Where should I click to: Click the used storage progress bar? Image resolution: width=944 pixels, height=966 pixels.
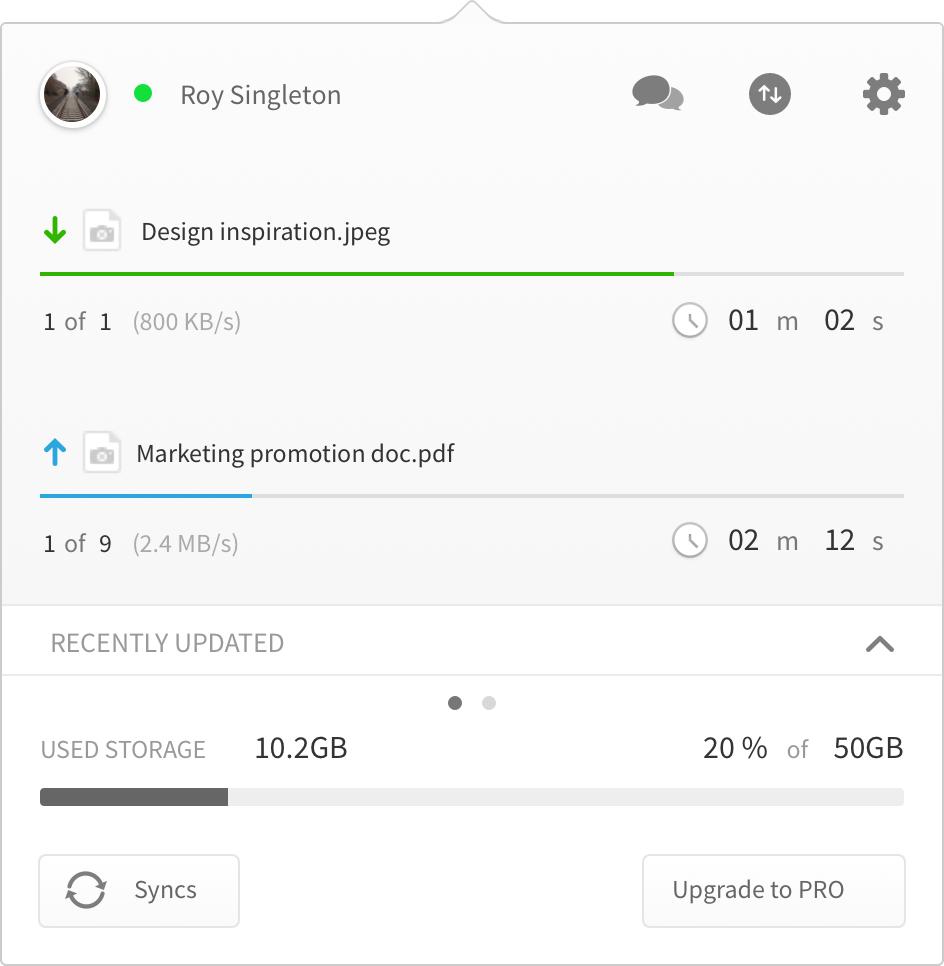coord(472,797)
